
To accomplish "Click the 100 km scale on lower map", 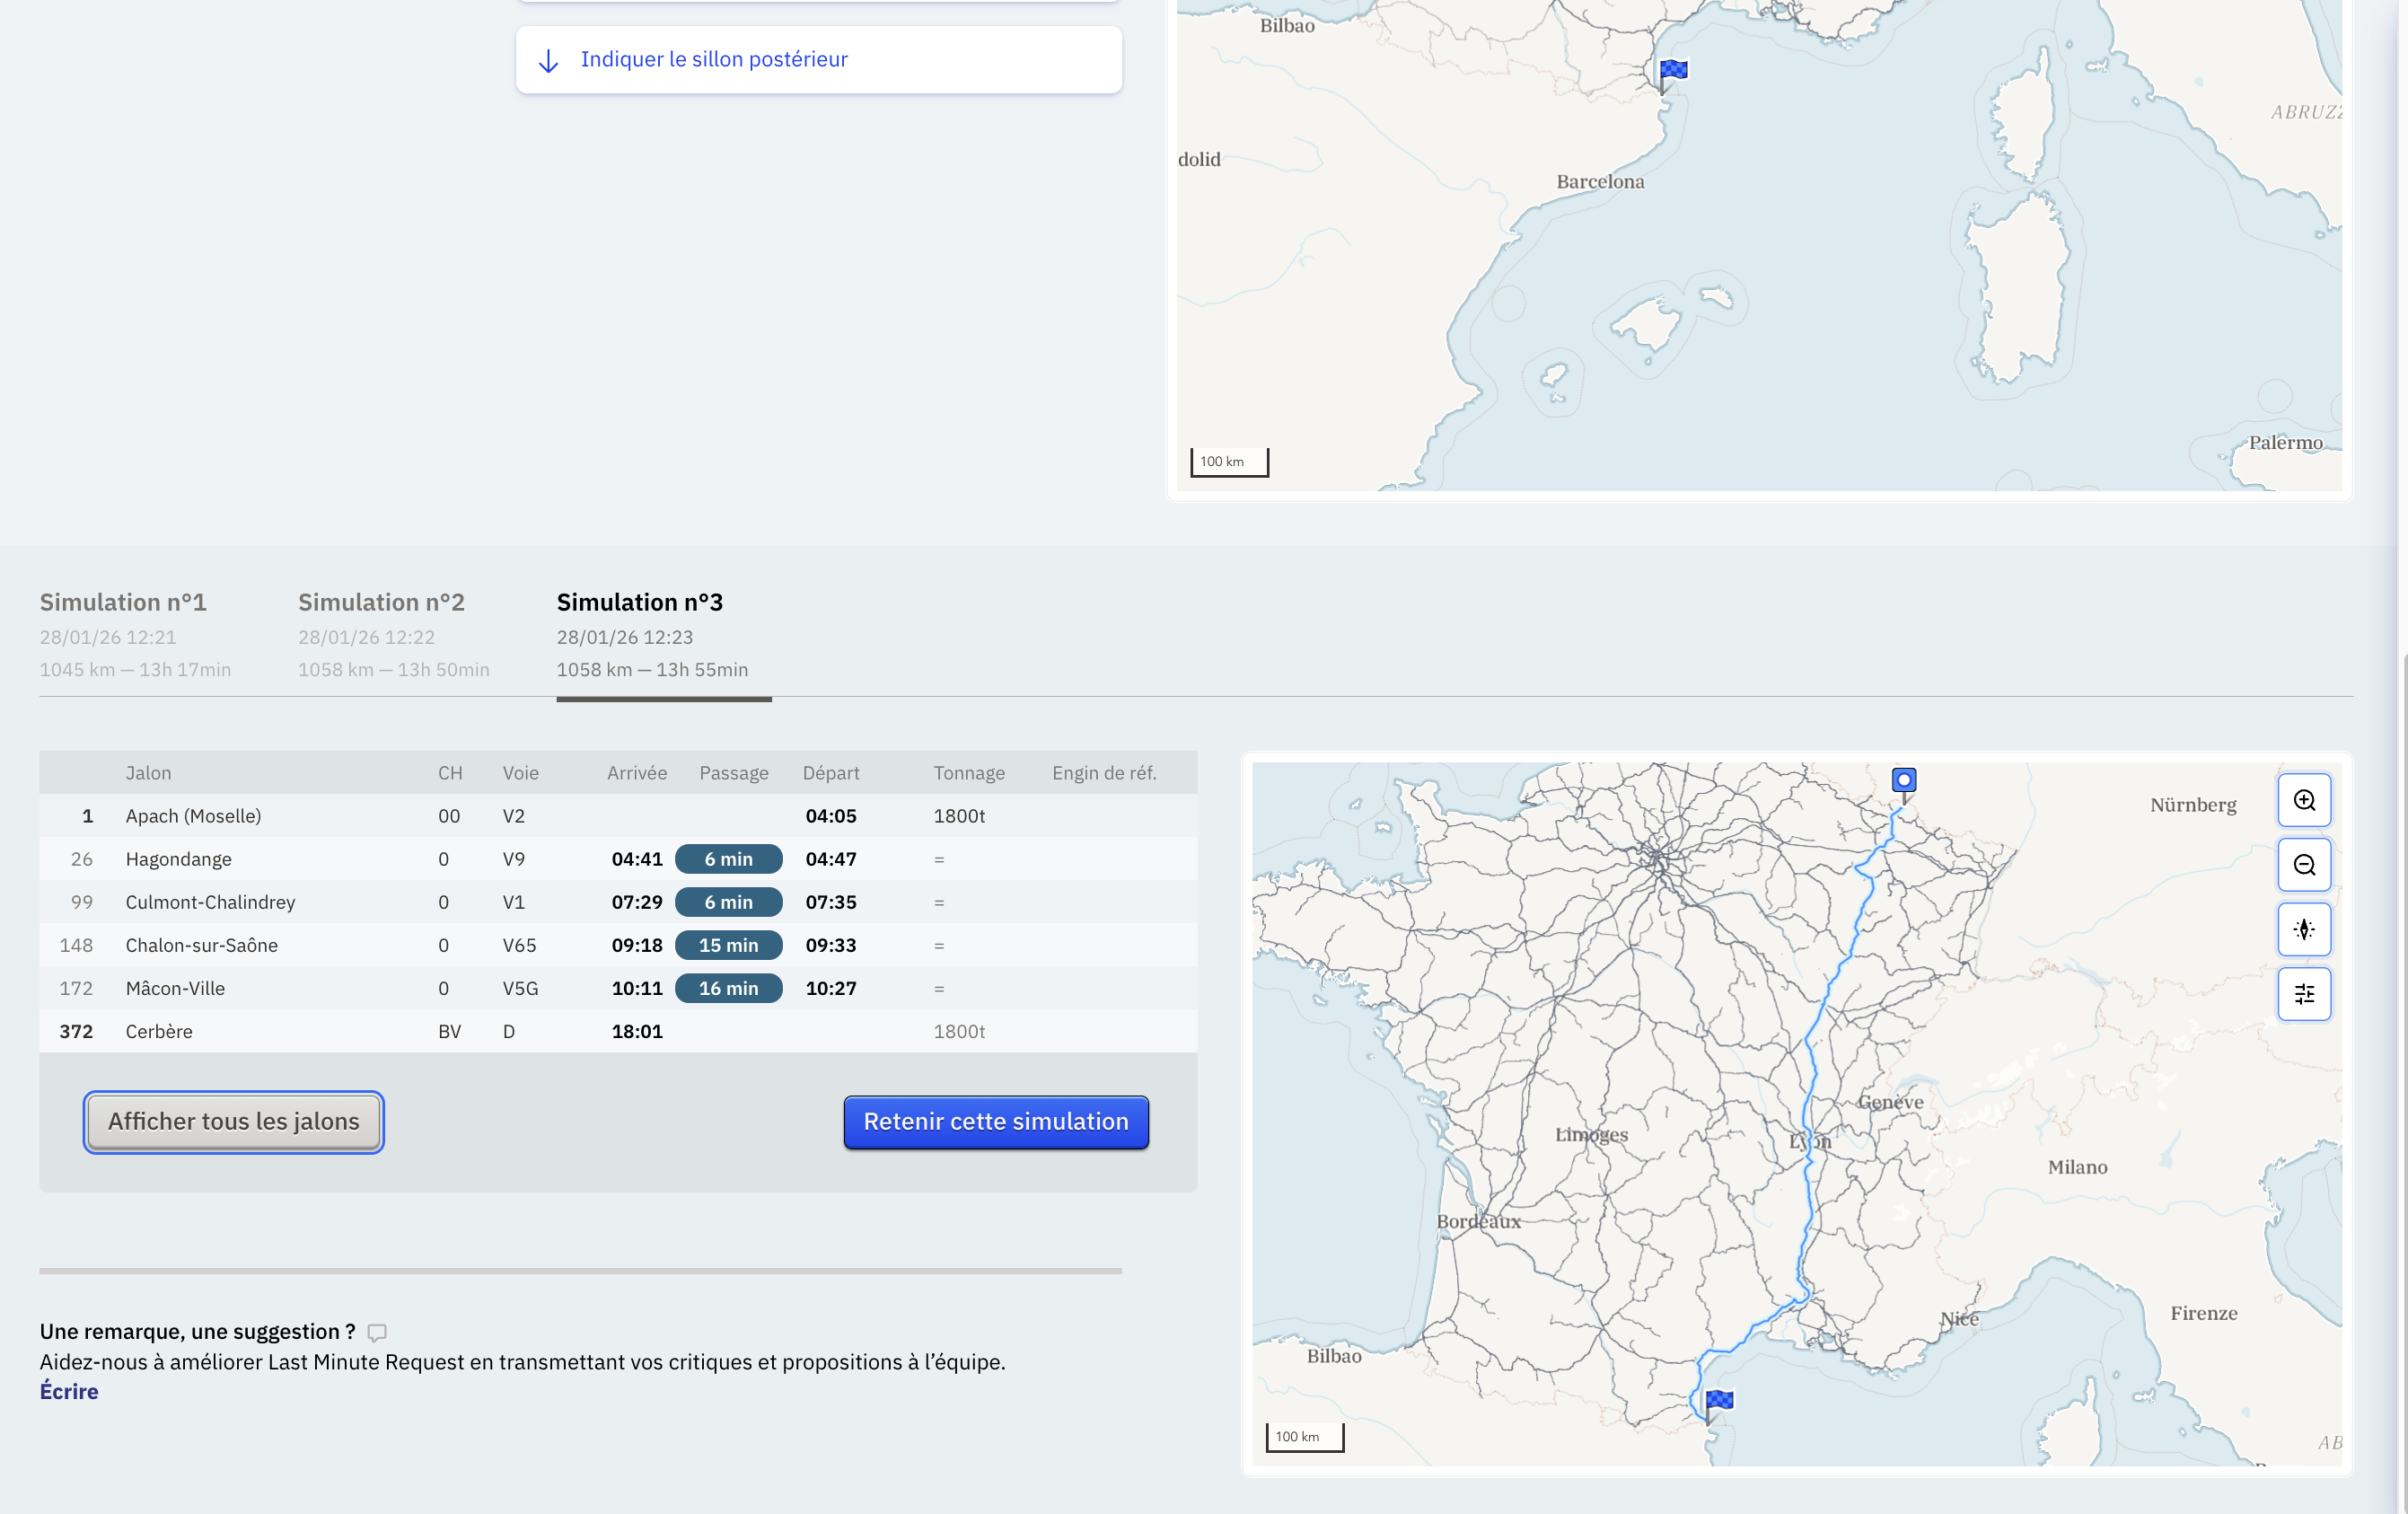I will (1304, 1437).
